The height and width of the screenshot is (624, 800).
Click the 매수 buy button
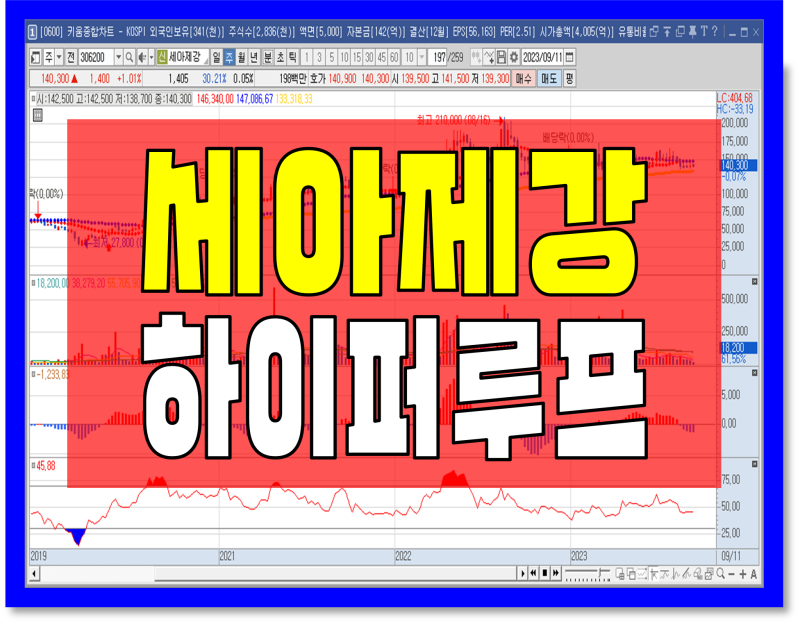[523, 79]
